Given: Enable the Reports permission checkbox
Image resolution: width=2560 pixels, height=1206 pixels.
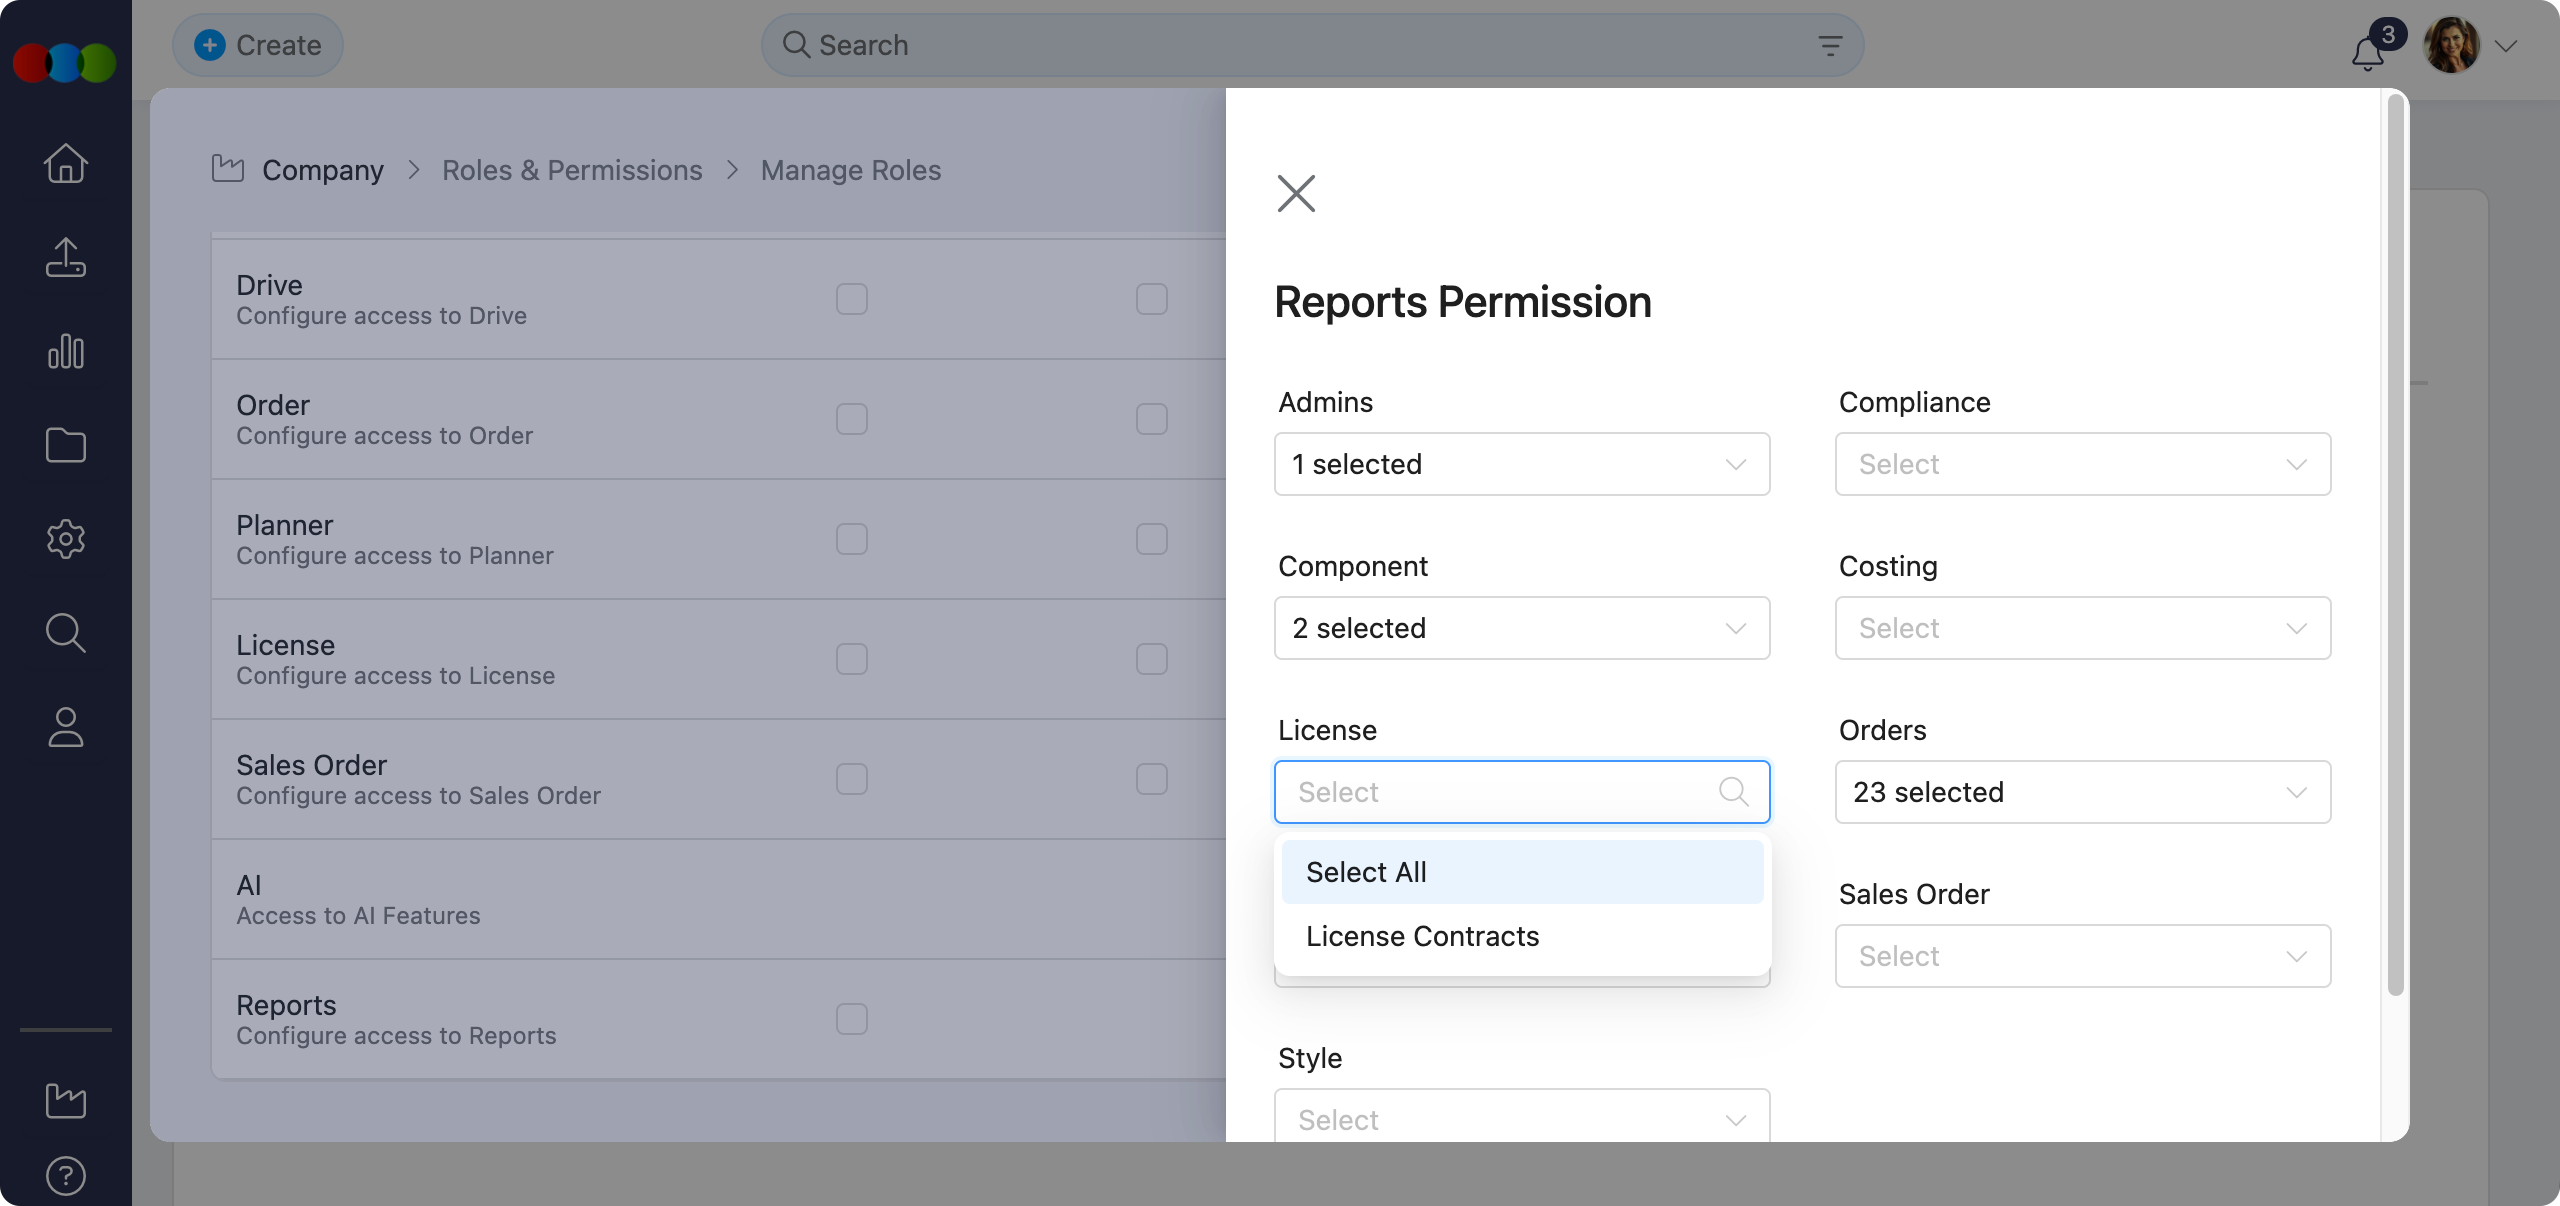Looking at the screenshot, I should click(851, 1018).
